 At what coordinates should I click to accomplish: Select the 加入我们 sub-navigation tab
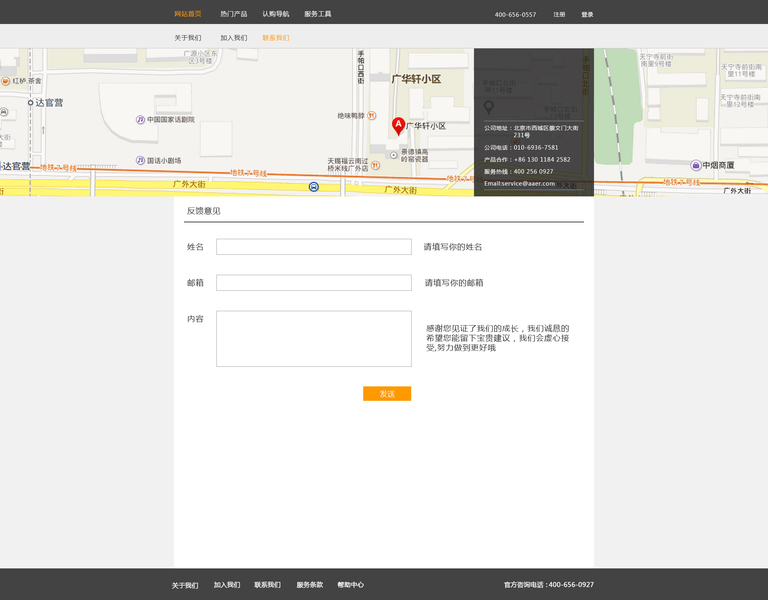click(x=234, y=38)
